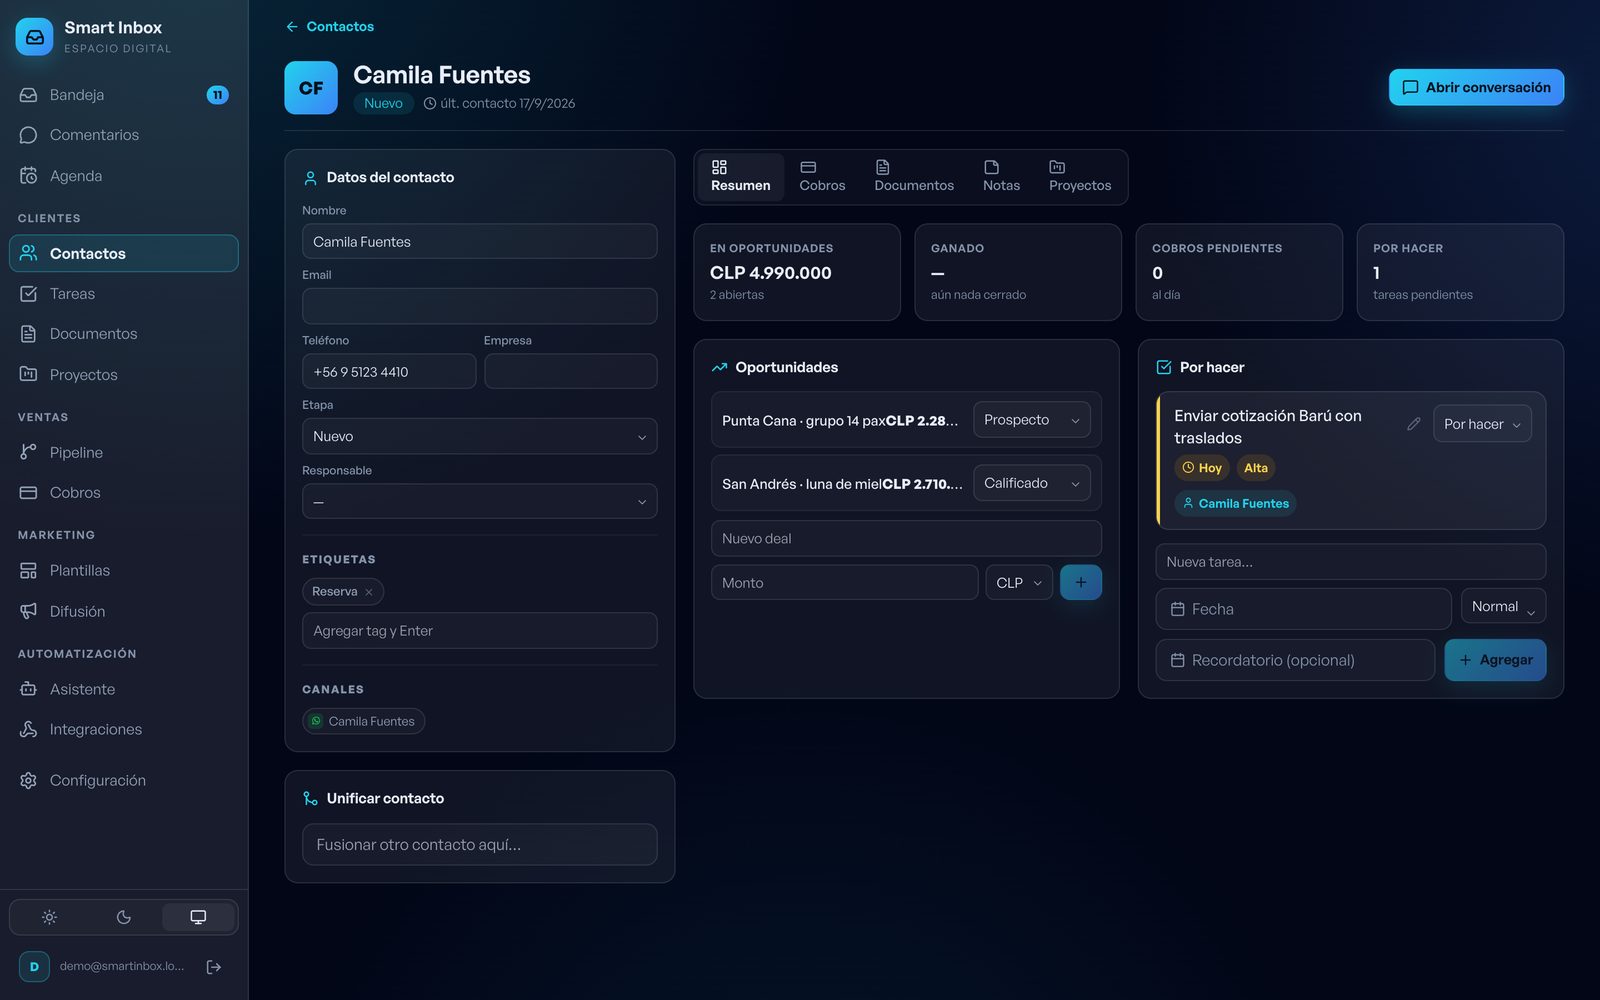This screenshot has height=1000, width=1600.
Task: Select the Resumen tab
Action: [741, 177]
